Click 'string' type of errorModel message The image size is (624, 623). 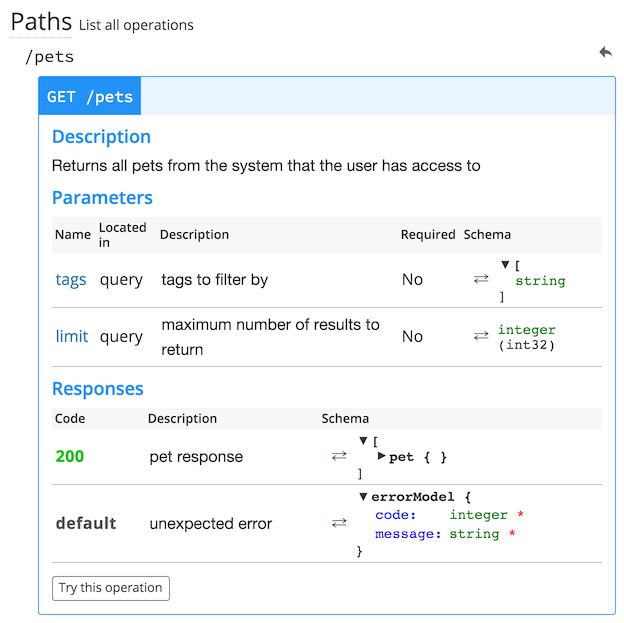coord(474,533)
